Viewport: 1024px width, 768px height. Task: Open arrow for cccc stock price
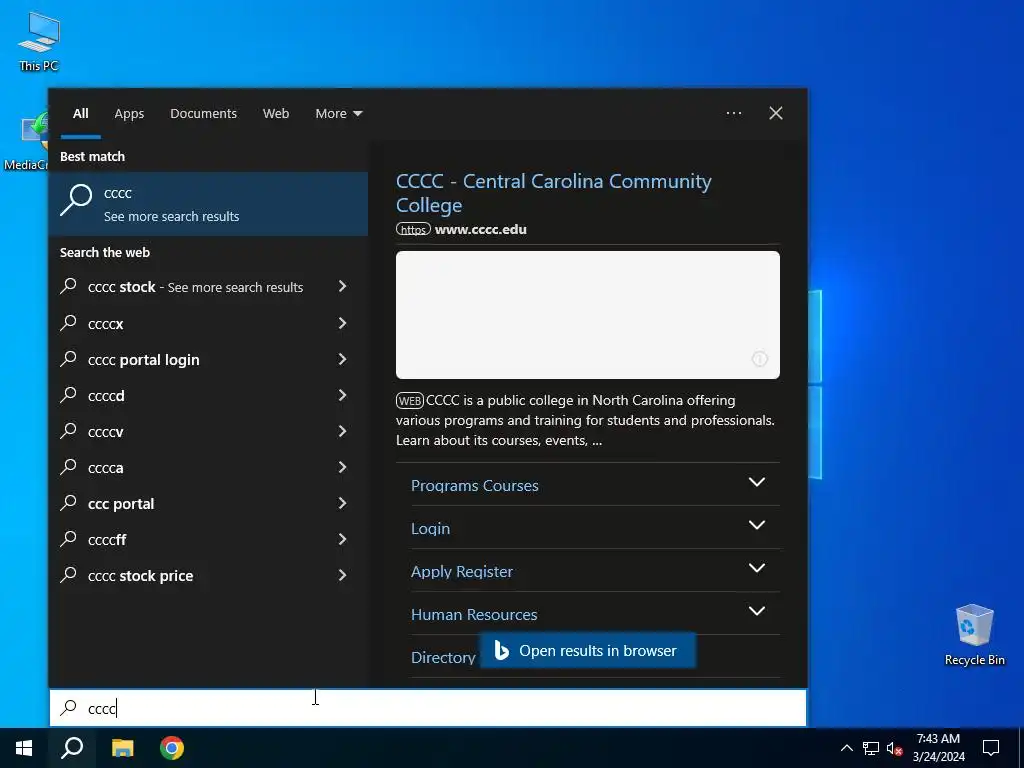click(x=342, y=575)
